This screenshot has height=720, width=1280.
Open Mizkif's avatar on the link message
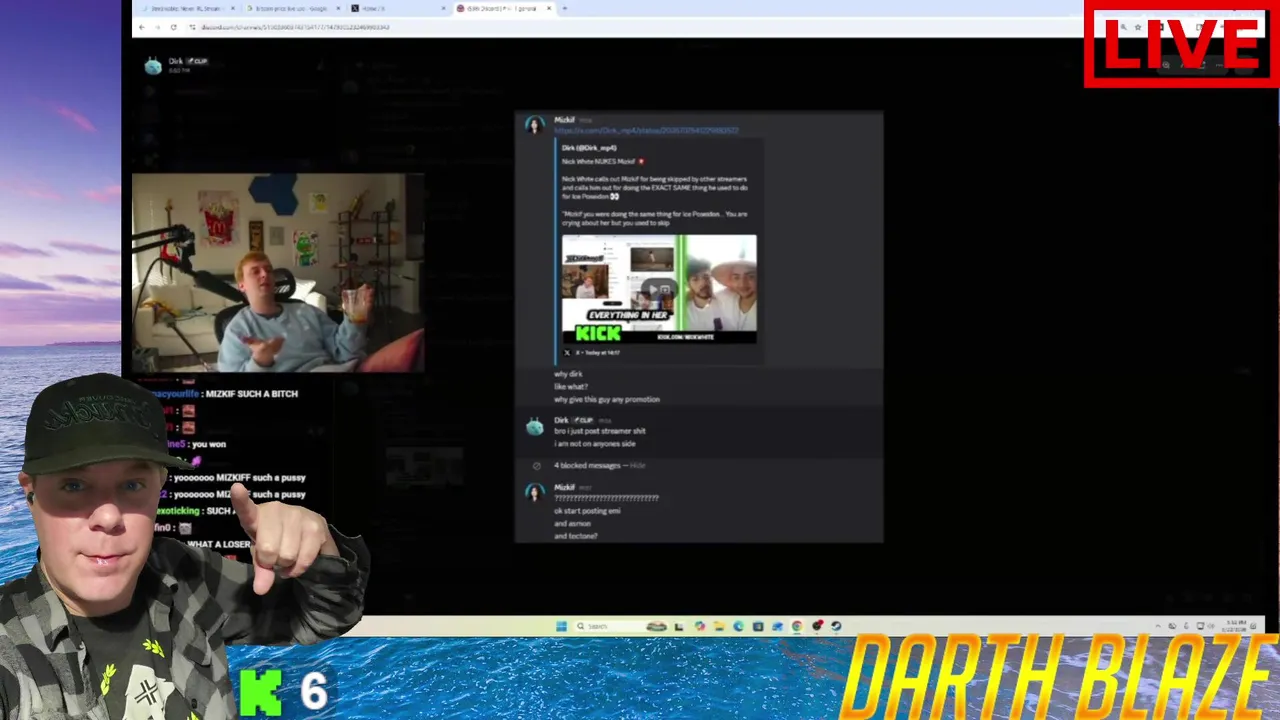click(535, 125)
